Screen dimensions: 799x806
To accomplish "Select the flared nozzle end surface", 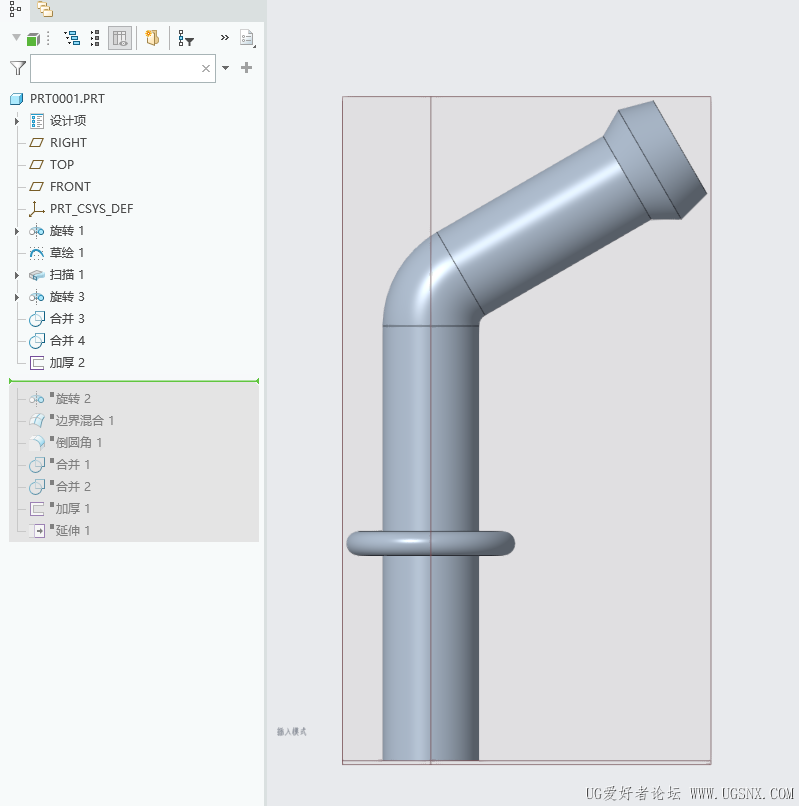I will [x=663, y=159].
